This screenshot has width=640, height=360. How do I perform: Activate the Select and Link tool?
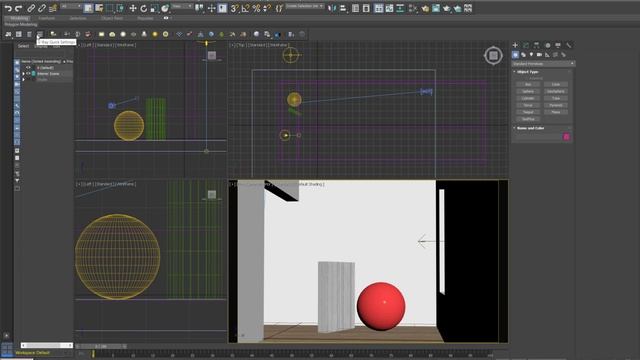pos(31,8)
